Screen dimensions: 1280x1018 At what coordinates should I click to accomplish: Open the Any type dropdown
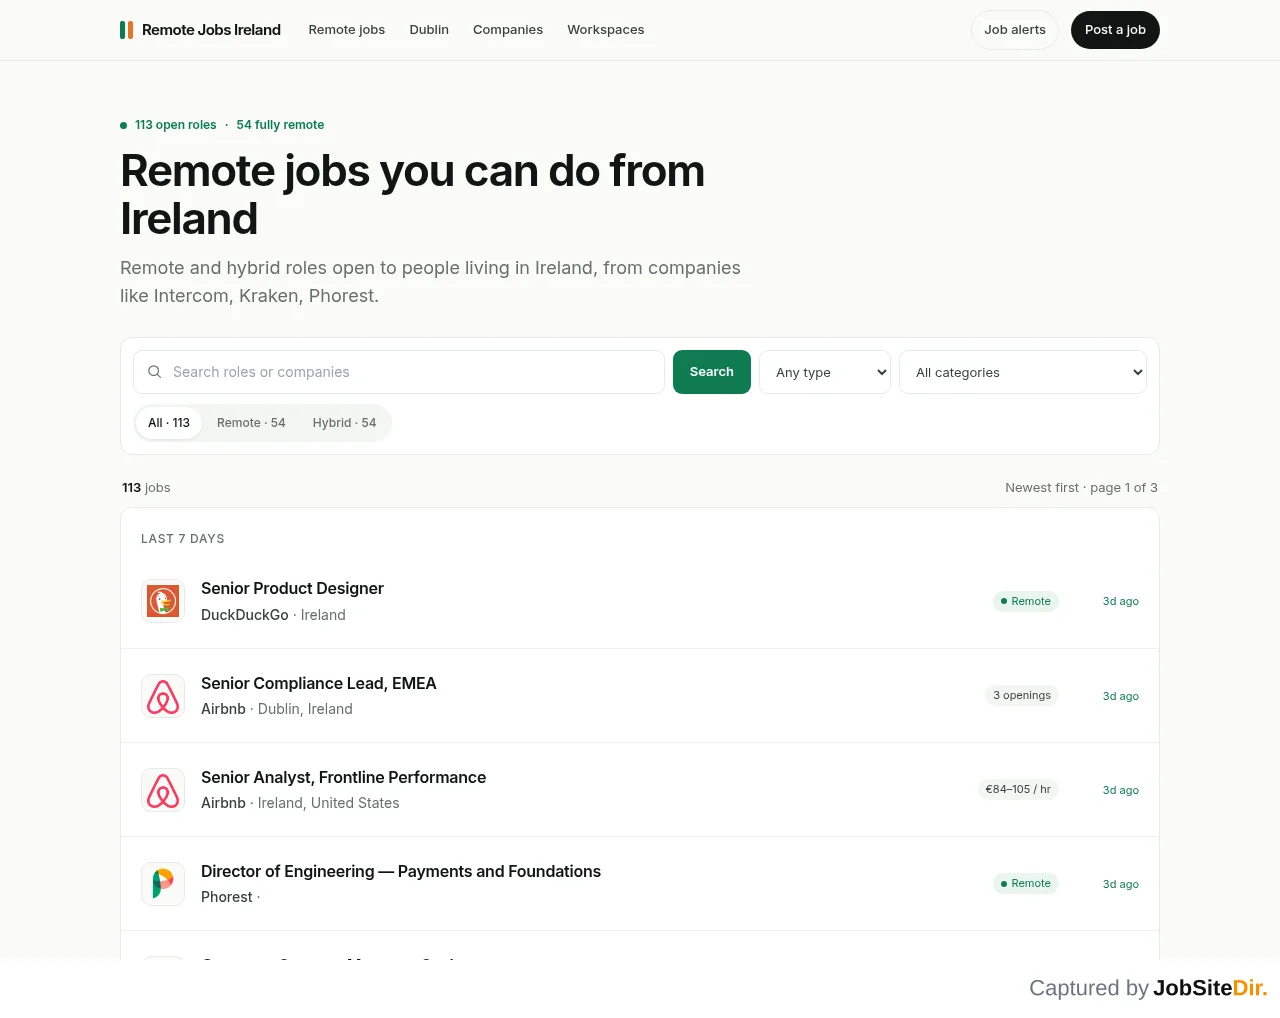[825, 372]
